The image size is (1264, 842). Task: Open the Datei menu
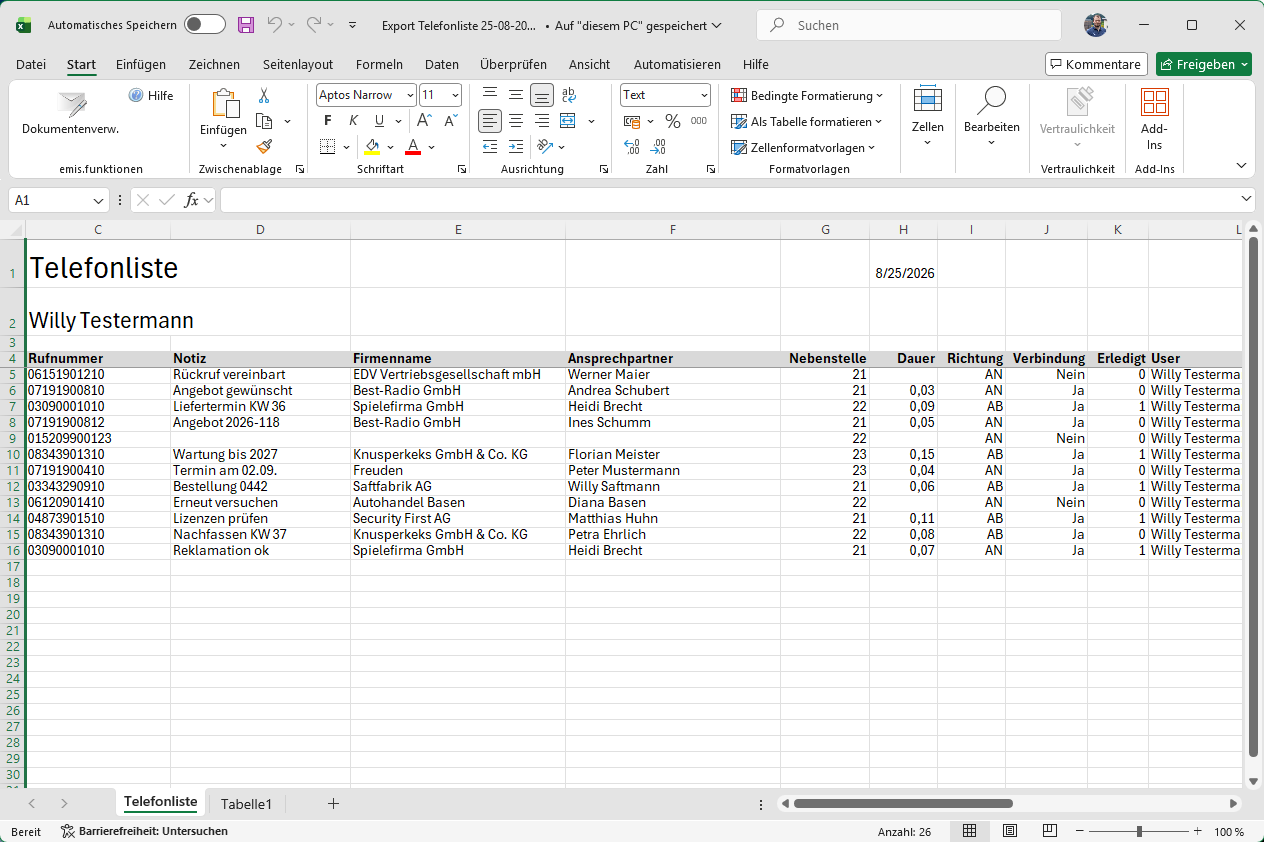click(31, 64)
